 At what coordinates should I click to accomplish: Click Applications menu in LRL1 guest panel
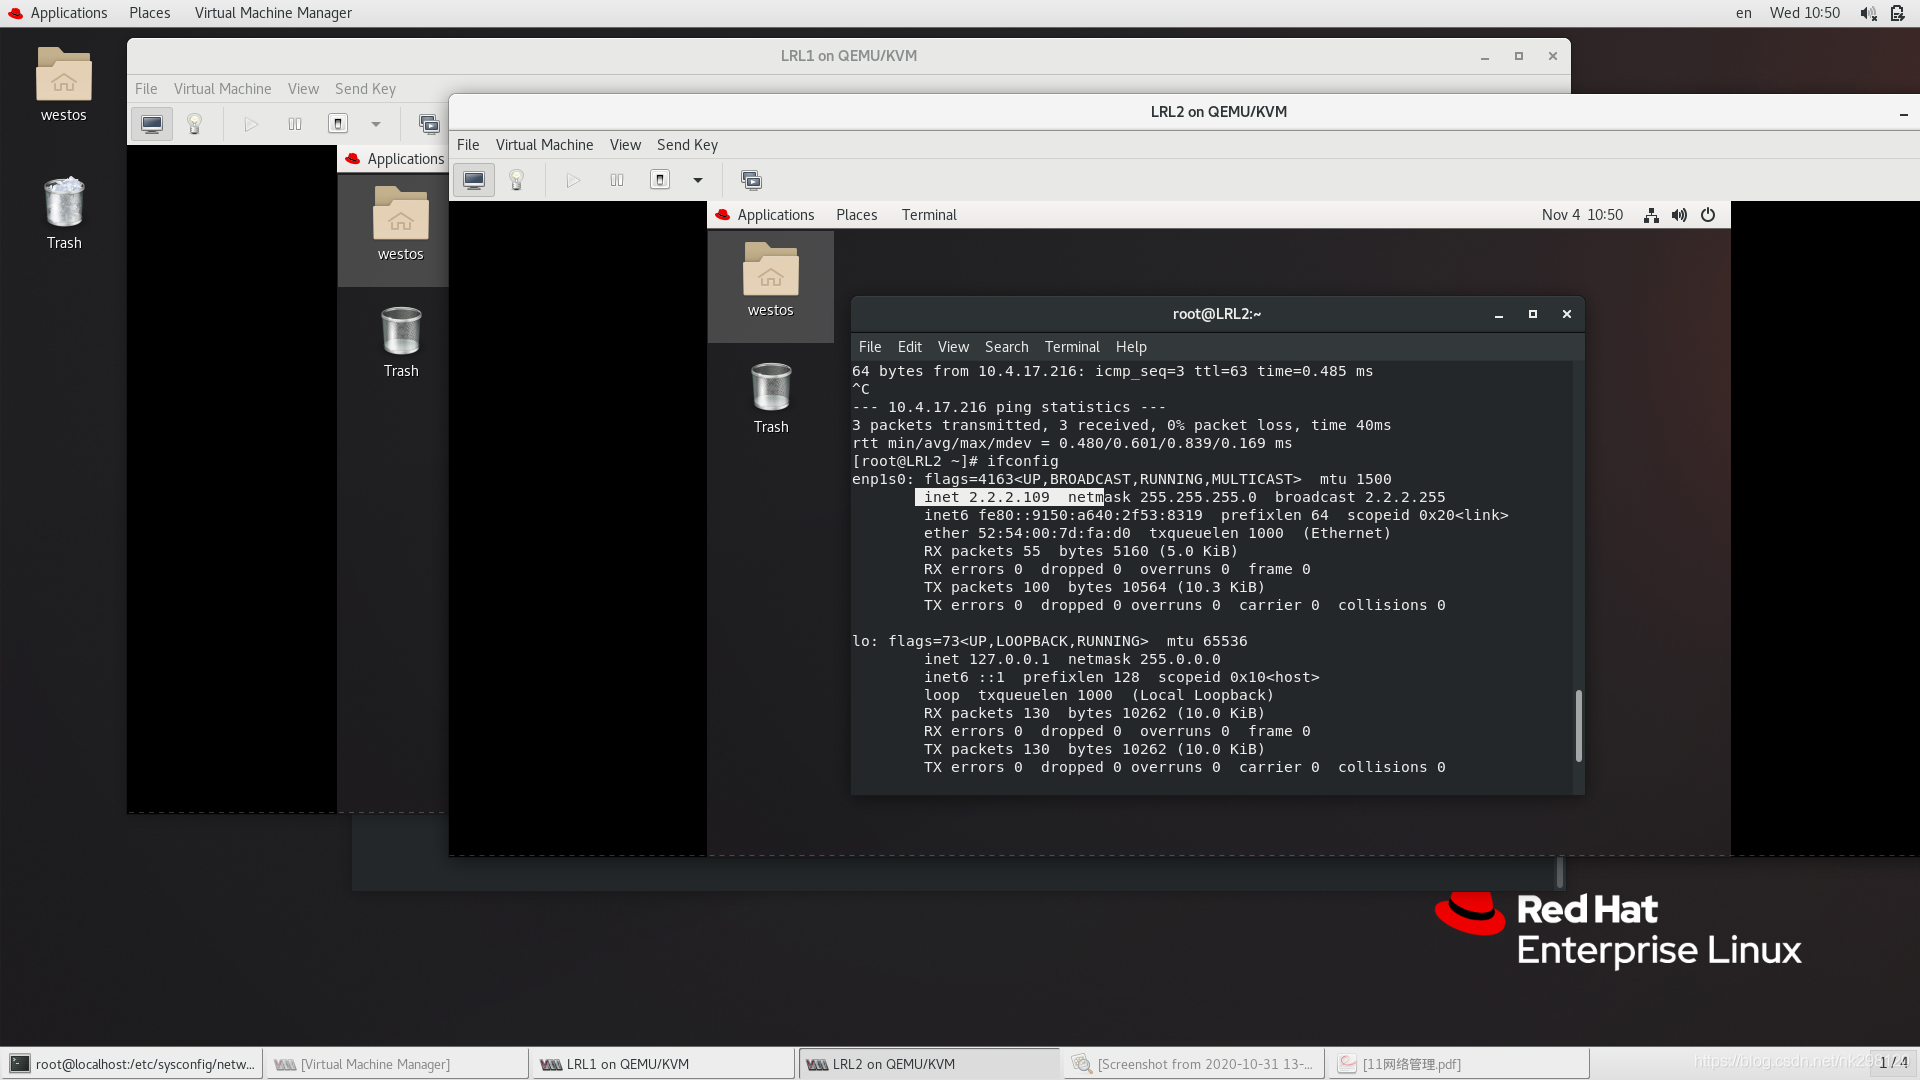(x=395, y=159)
